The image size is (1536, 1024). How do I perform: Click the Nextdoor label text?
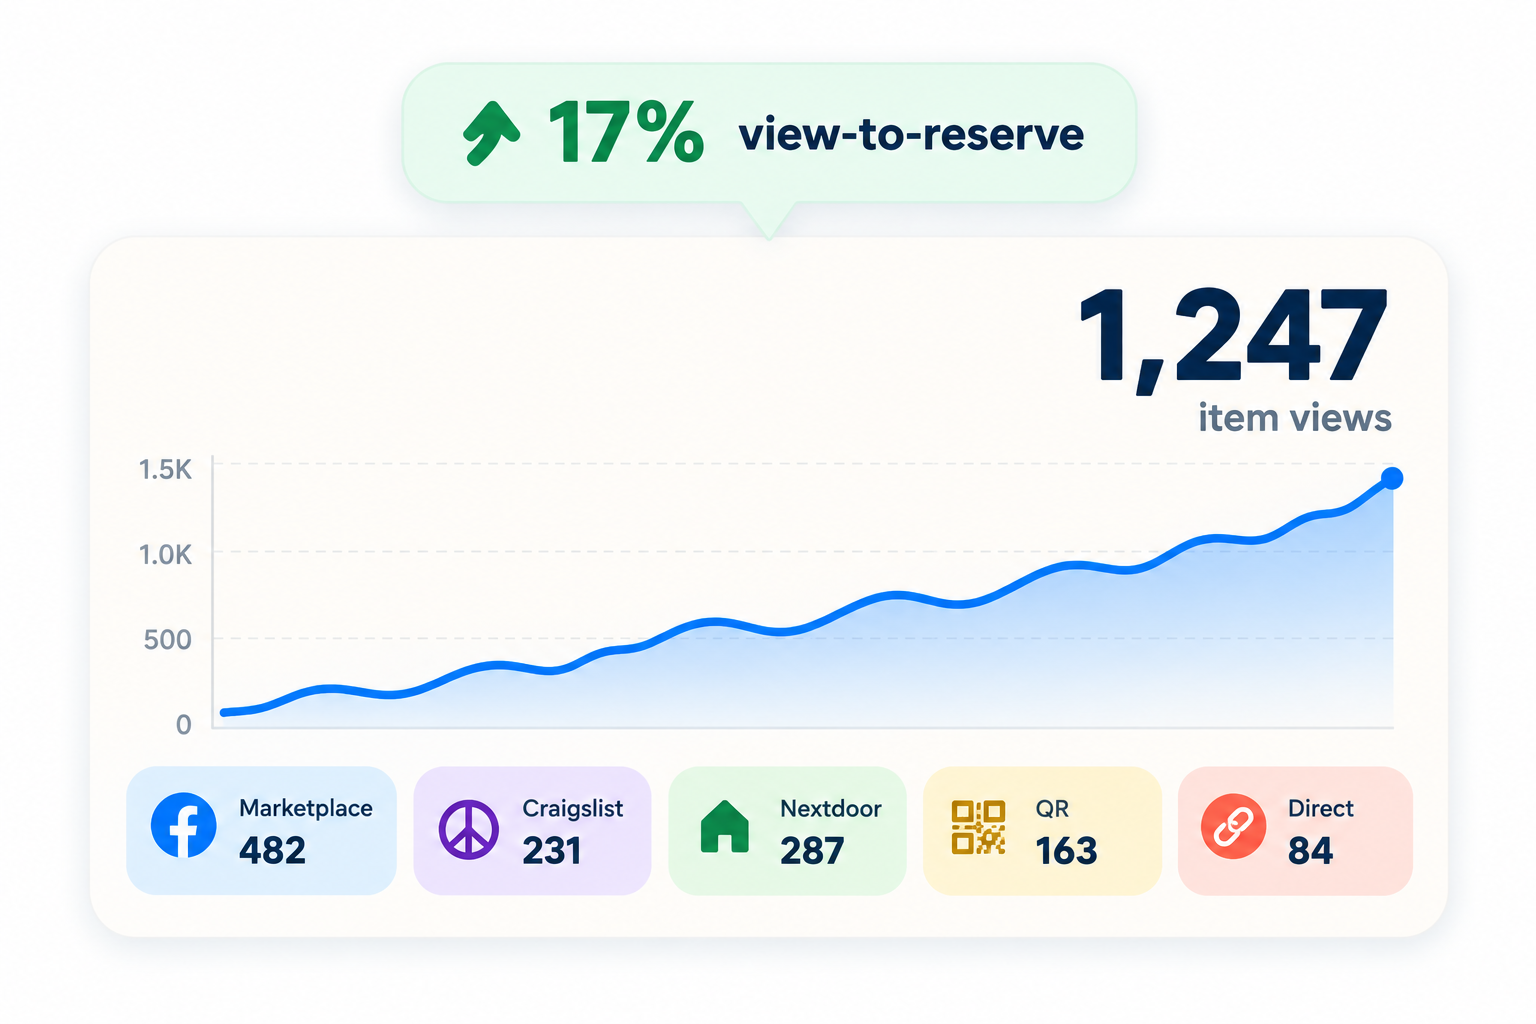(831, 808)
